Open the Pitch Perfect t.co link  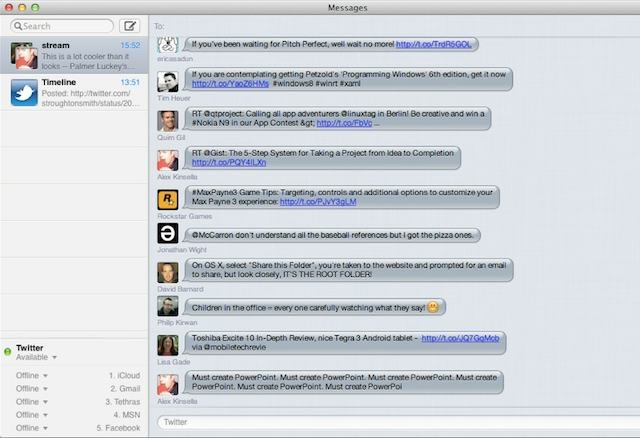[x=433, y=44]
